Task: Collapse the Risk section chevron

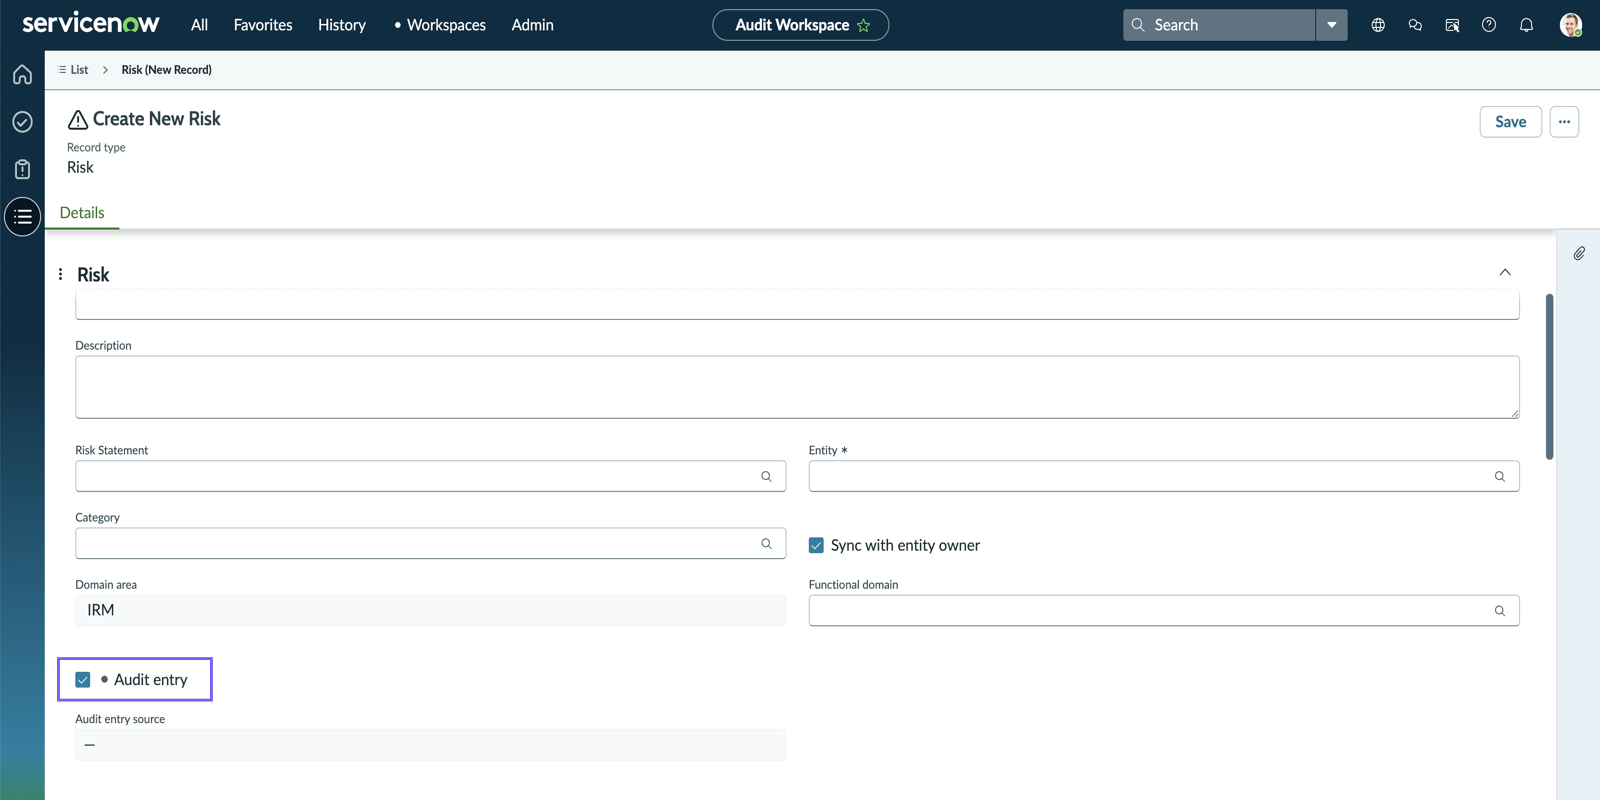Action: point(1504,272)
